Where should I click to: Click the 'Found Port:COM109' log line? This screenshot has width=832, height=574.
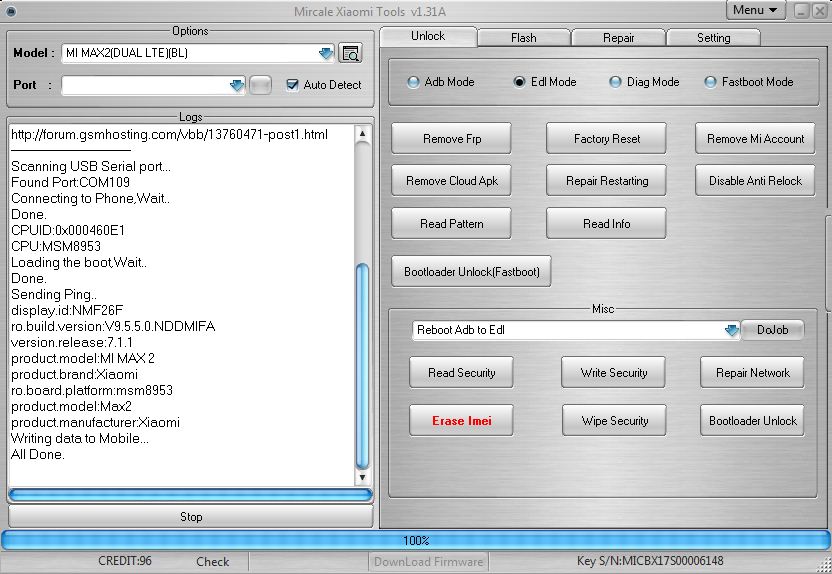click(71, 182)
